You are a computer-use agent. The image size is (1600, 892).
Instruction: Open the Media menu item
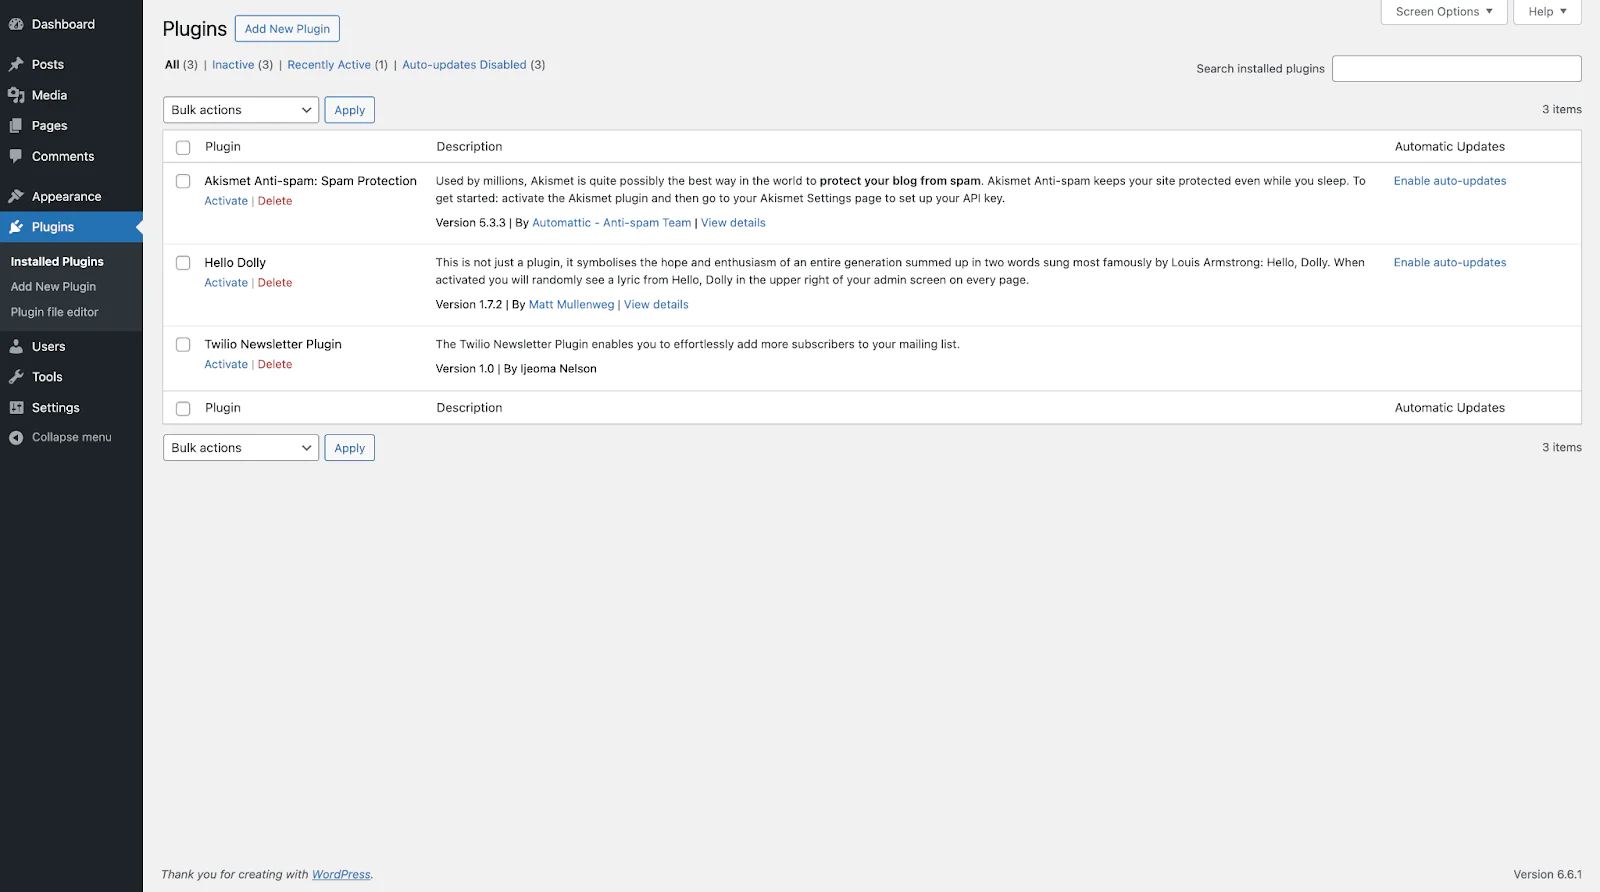pyautogui.click(x=49, y=95)
